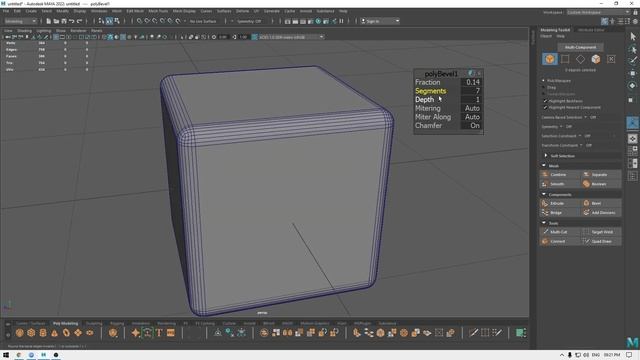640x360 pixels.
Task: Open the Shading panel menu
Action: point(24,31)
